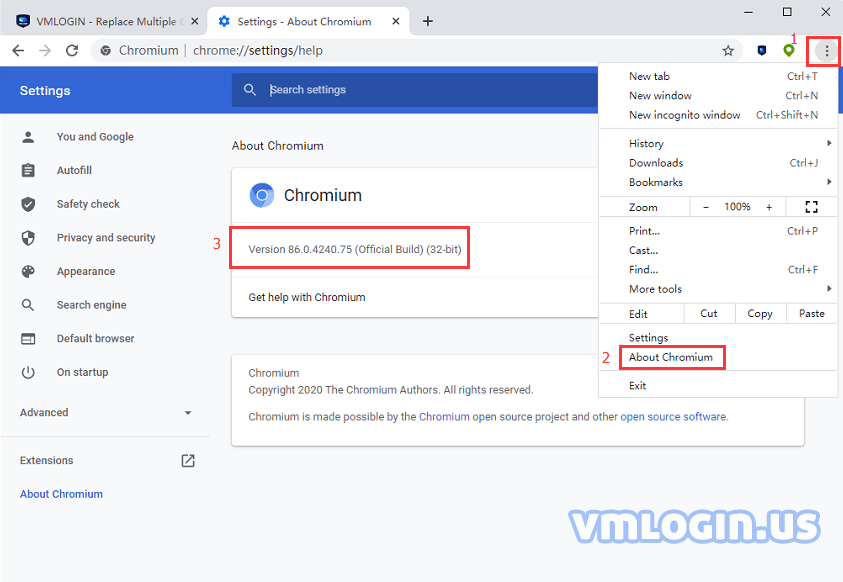
Task: Open the open source software link
Action: pyautogui.click(x=673, y=416)
